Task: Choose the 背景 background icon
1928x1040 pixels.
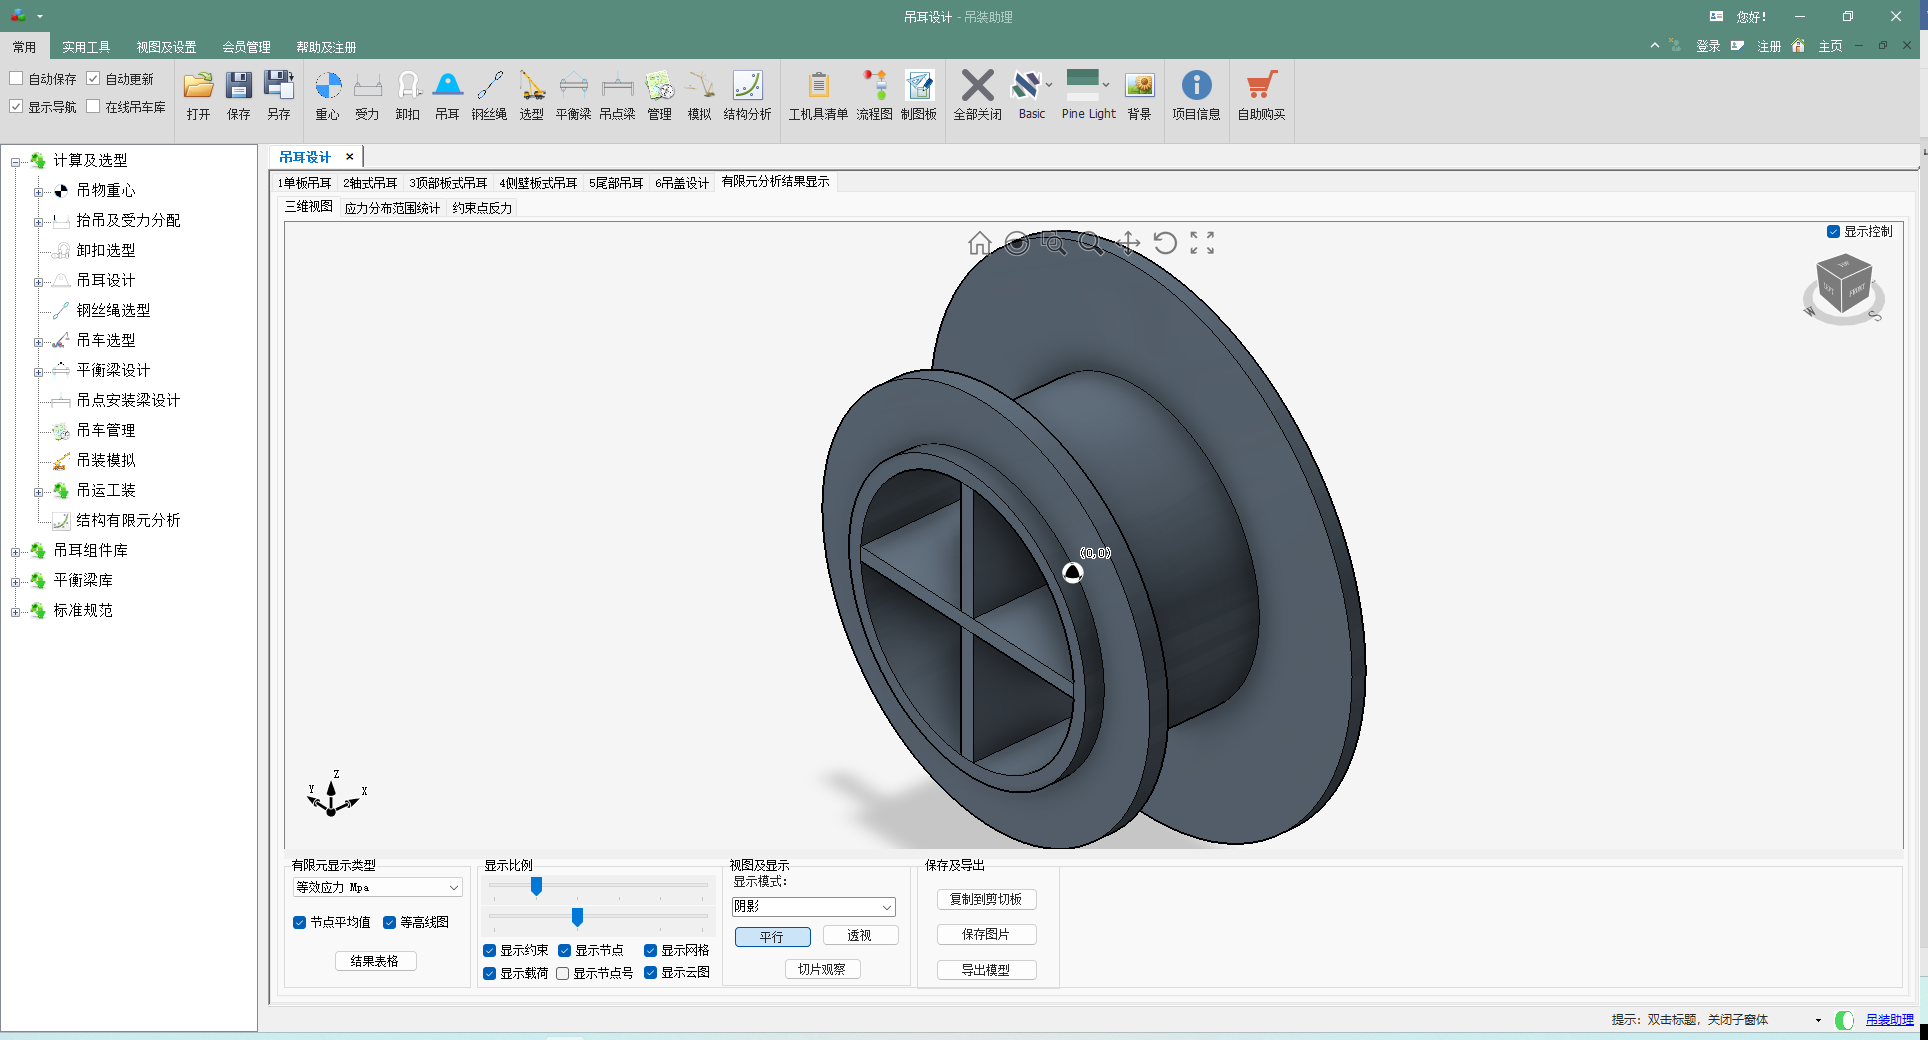Action: (1139, 95)
